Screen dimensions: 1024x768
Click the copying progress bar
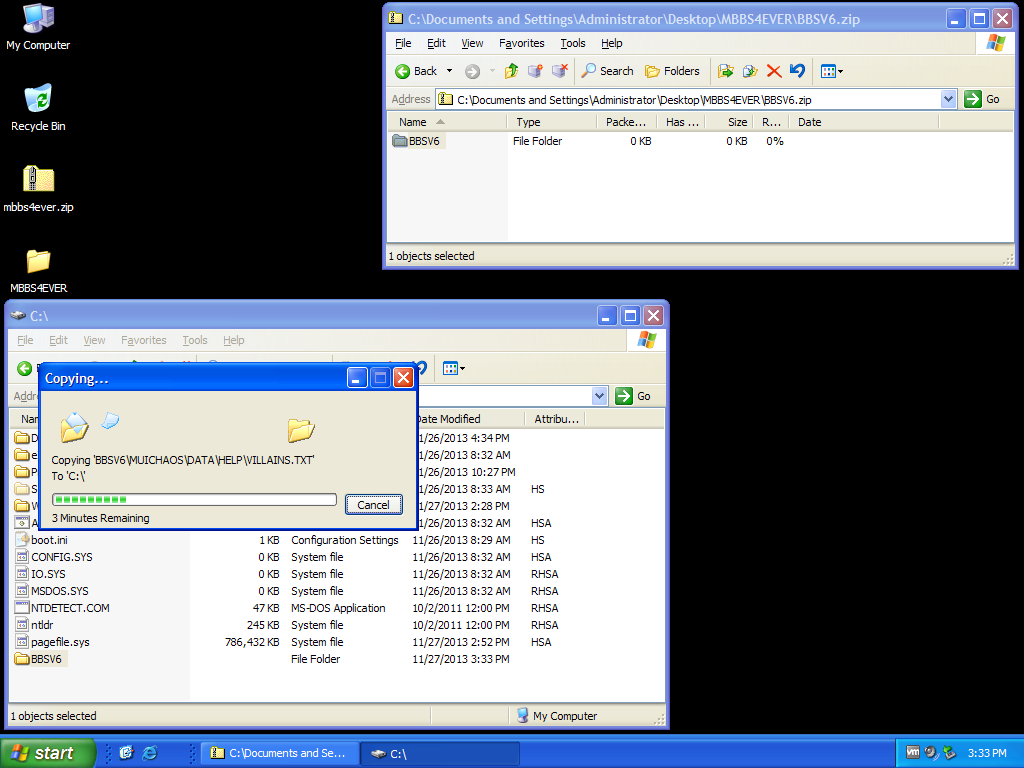[194, 499]
